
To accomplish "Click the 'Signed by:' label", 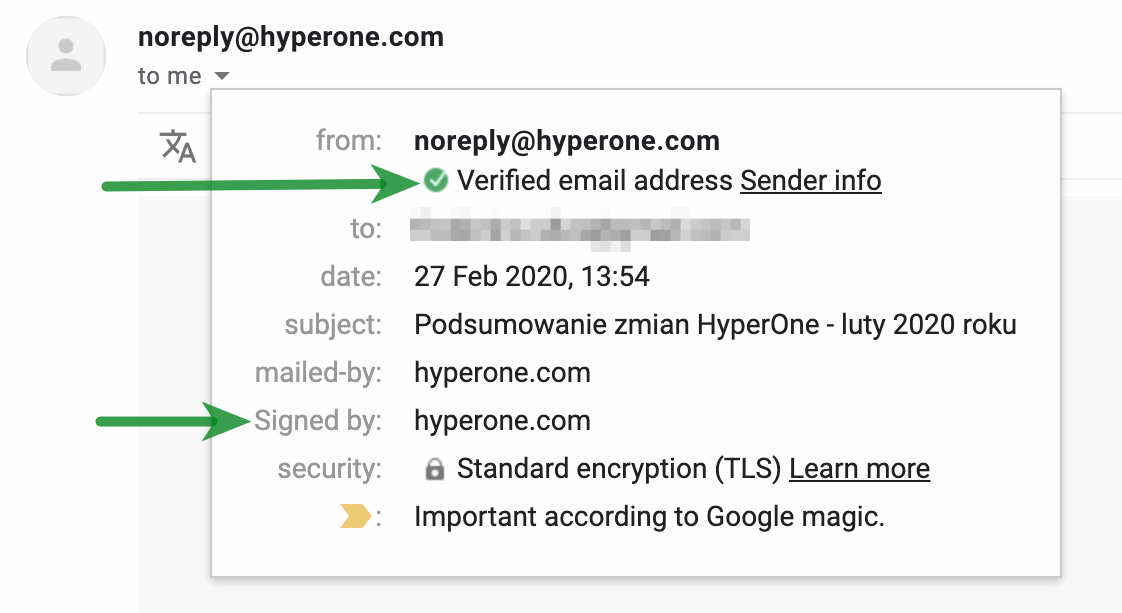I will [x=318, y=421].
